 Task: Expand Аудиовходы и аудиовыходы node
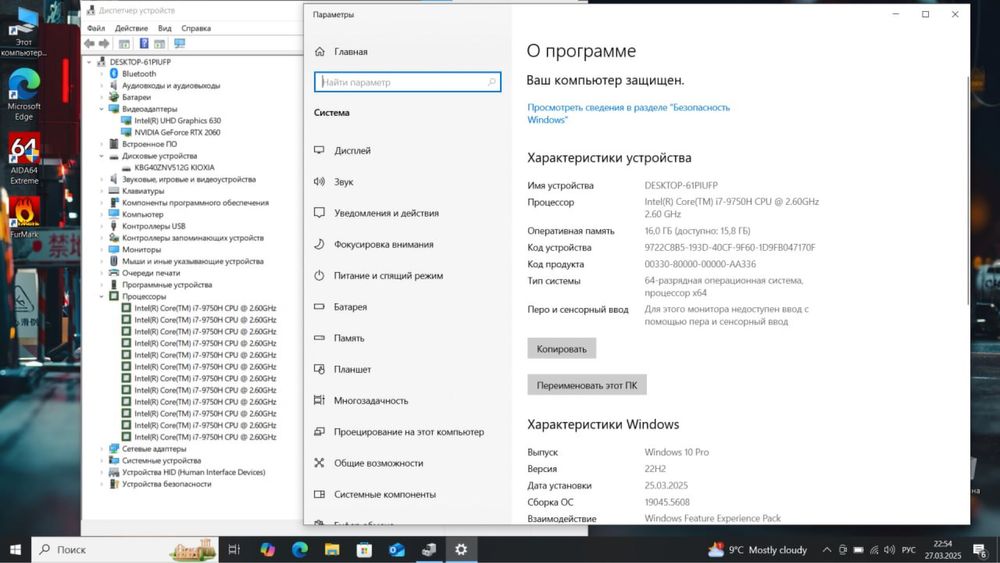pyautogui.click(x=101, y=85)
